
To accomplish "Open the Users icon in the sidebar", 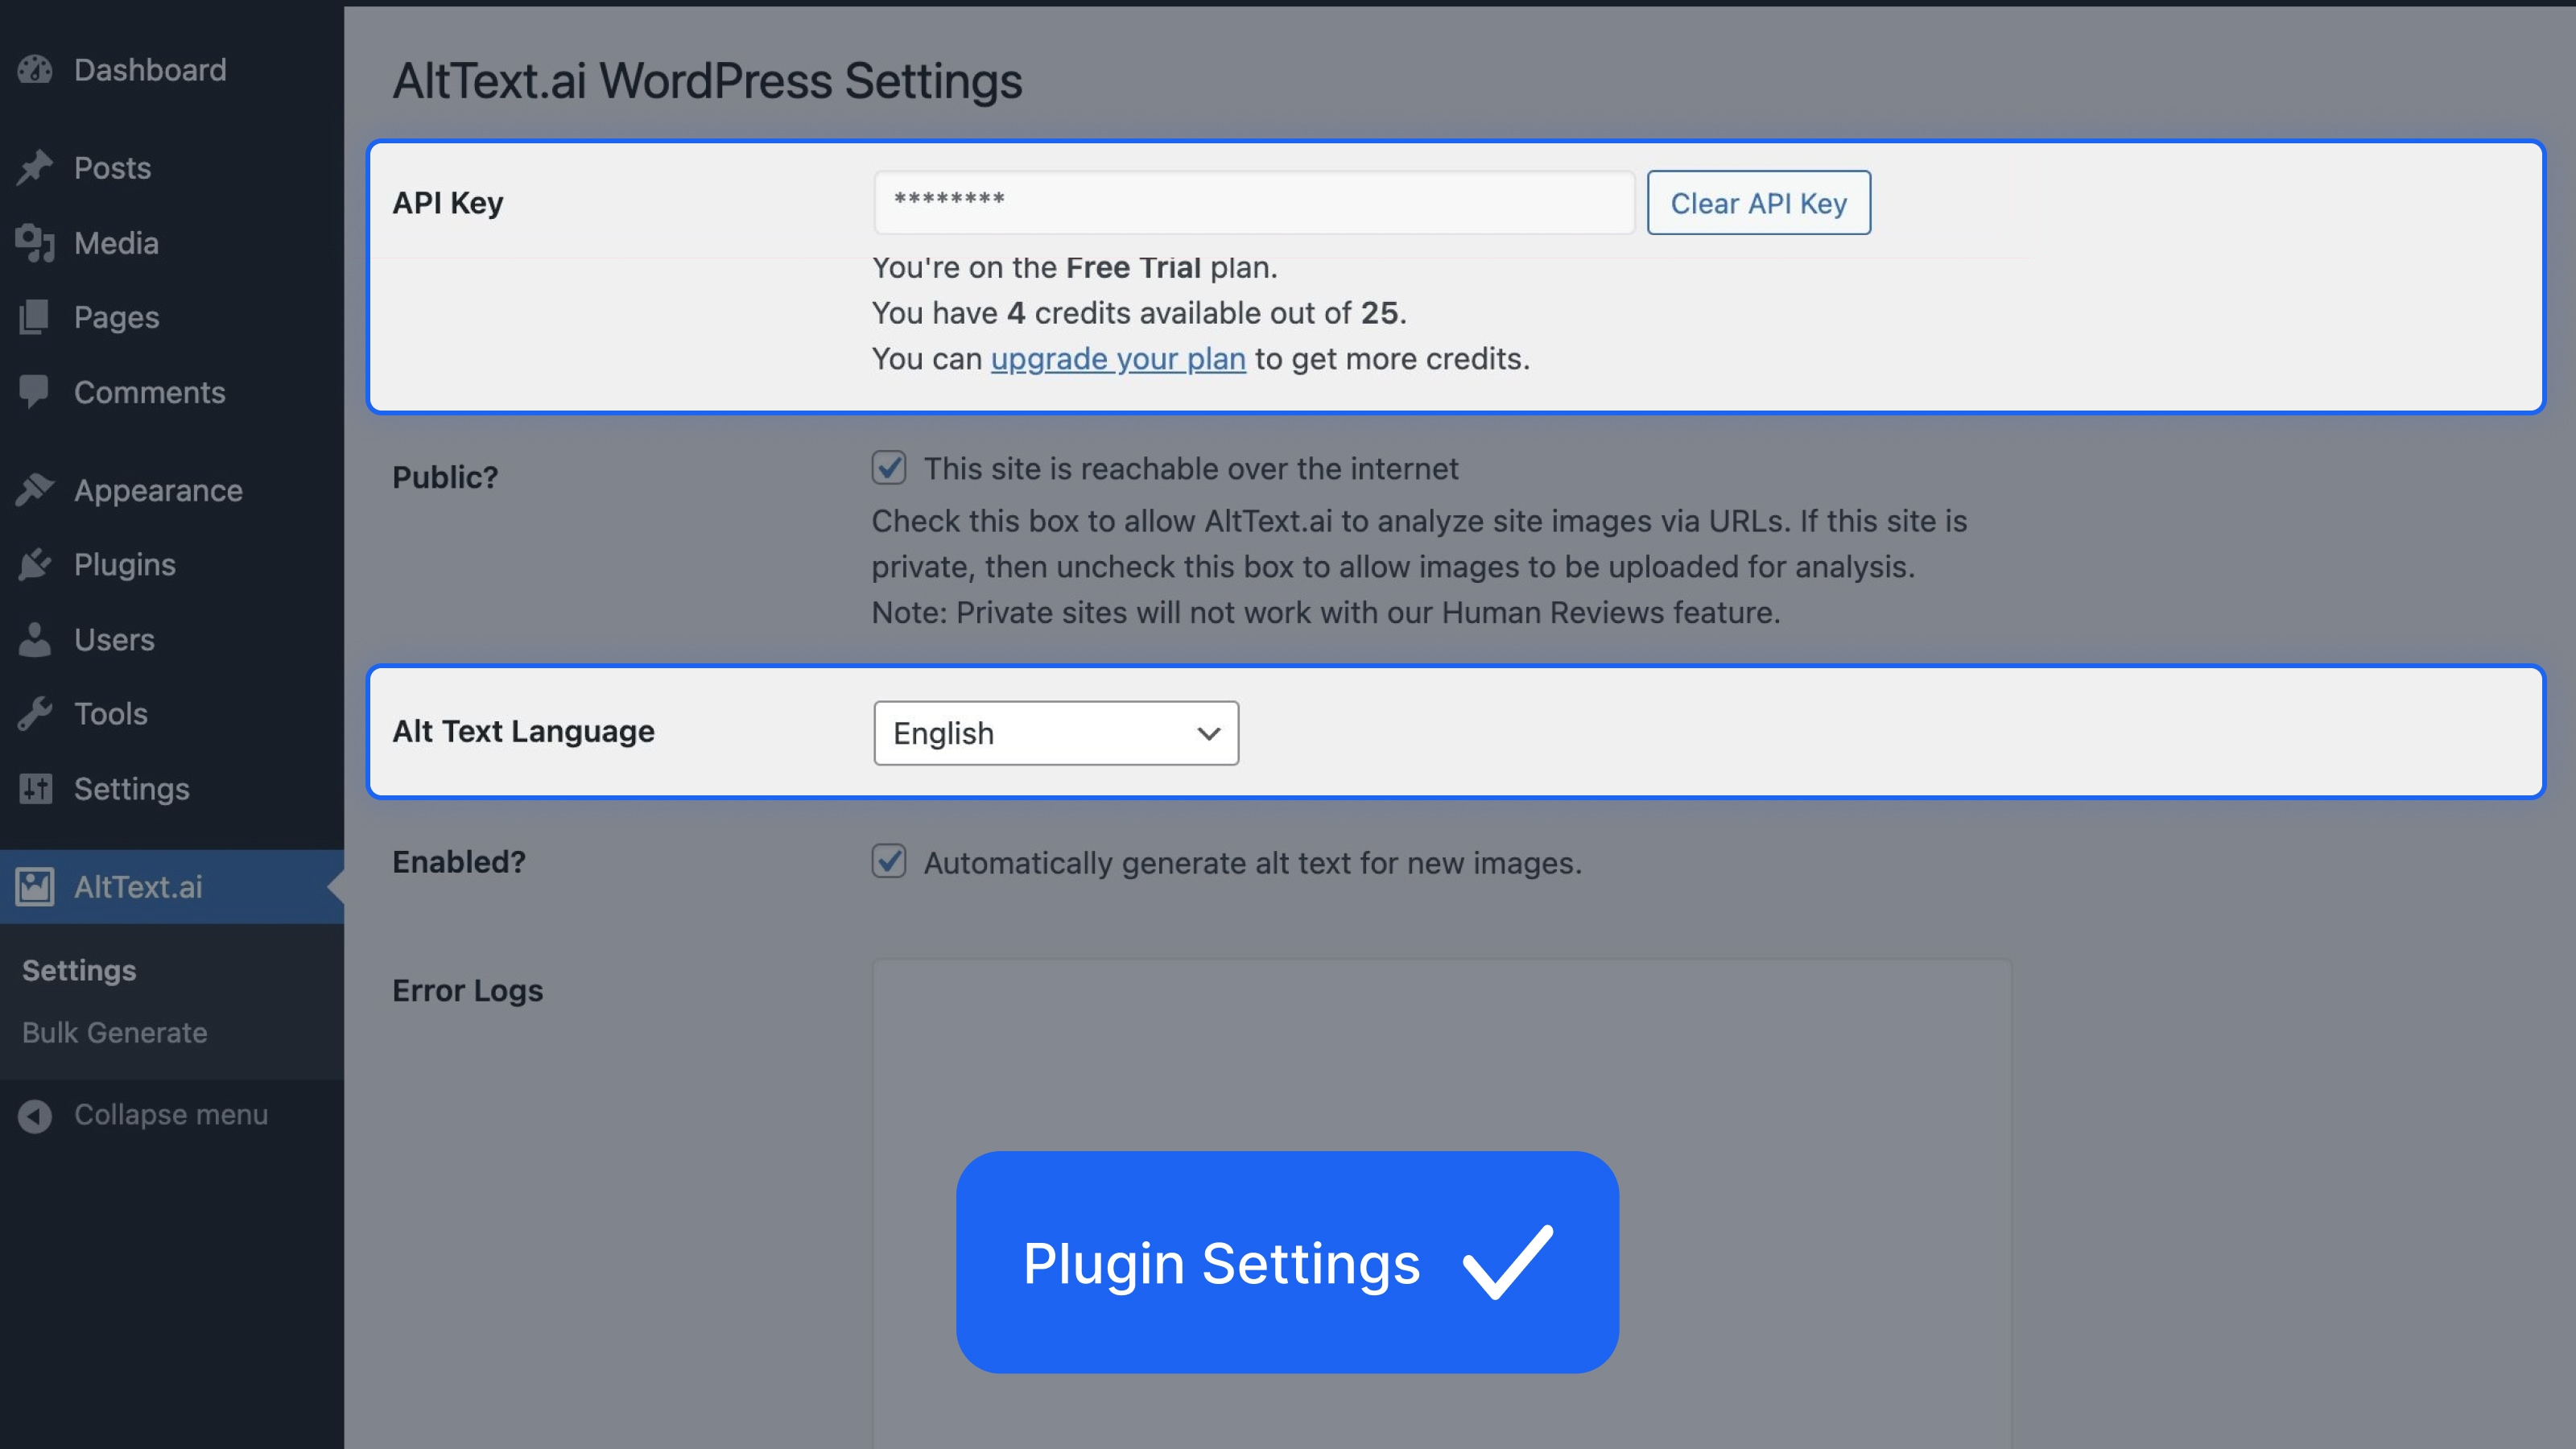I will click(x=36, y=640).
